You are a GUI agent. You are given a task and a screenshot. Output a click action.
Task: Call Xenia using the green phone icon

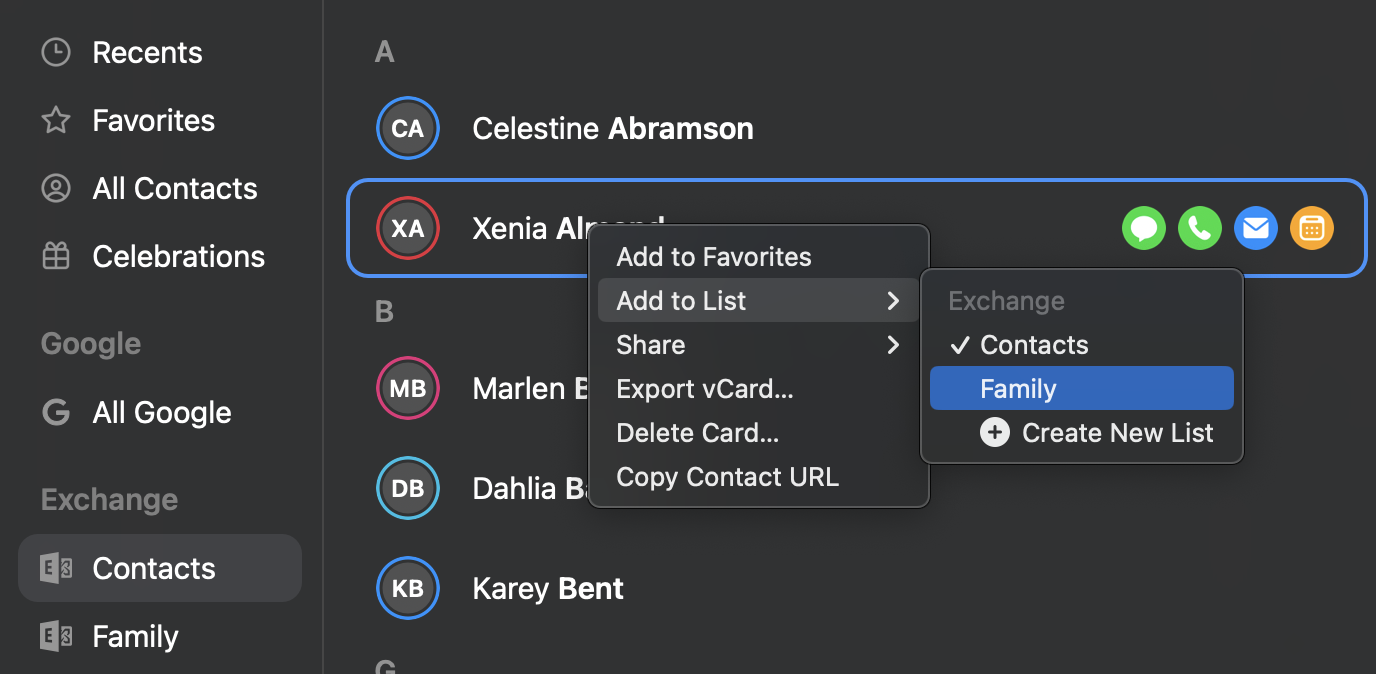1200,228
